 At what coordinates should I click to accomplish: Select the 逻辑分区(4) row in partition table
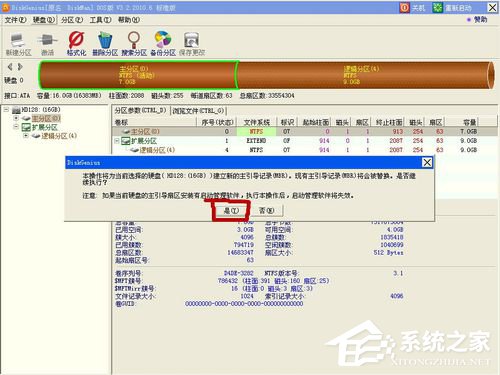coord(305,150)
